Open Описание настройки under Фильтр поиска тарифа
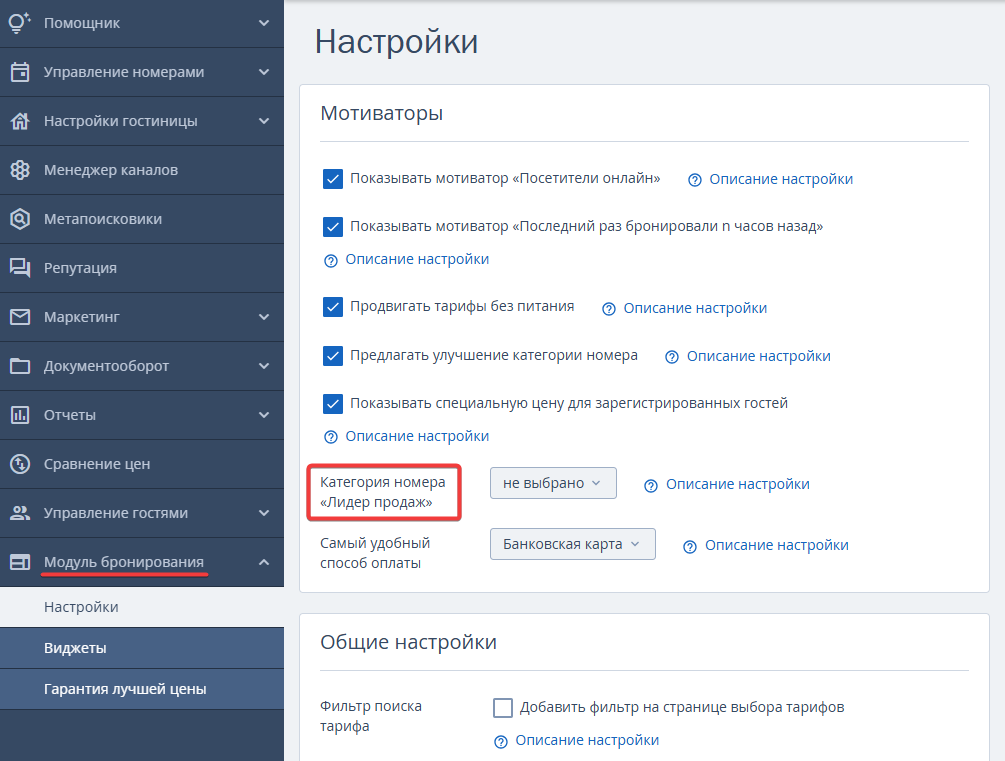This screenshot has height=761, width=1005. coord(587,740)
